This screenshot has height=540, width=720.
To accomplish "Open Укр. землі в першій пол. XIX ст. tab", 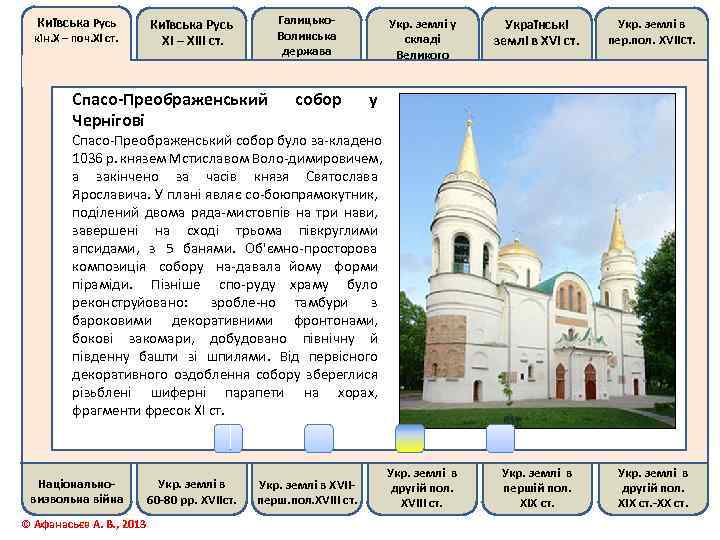I will tap(536, 489).
